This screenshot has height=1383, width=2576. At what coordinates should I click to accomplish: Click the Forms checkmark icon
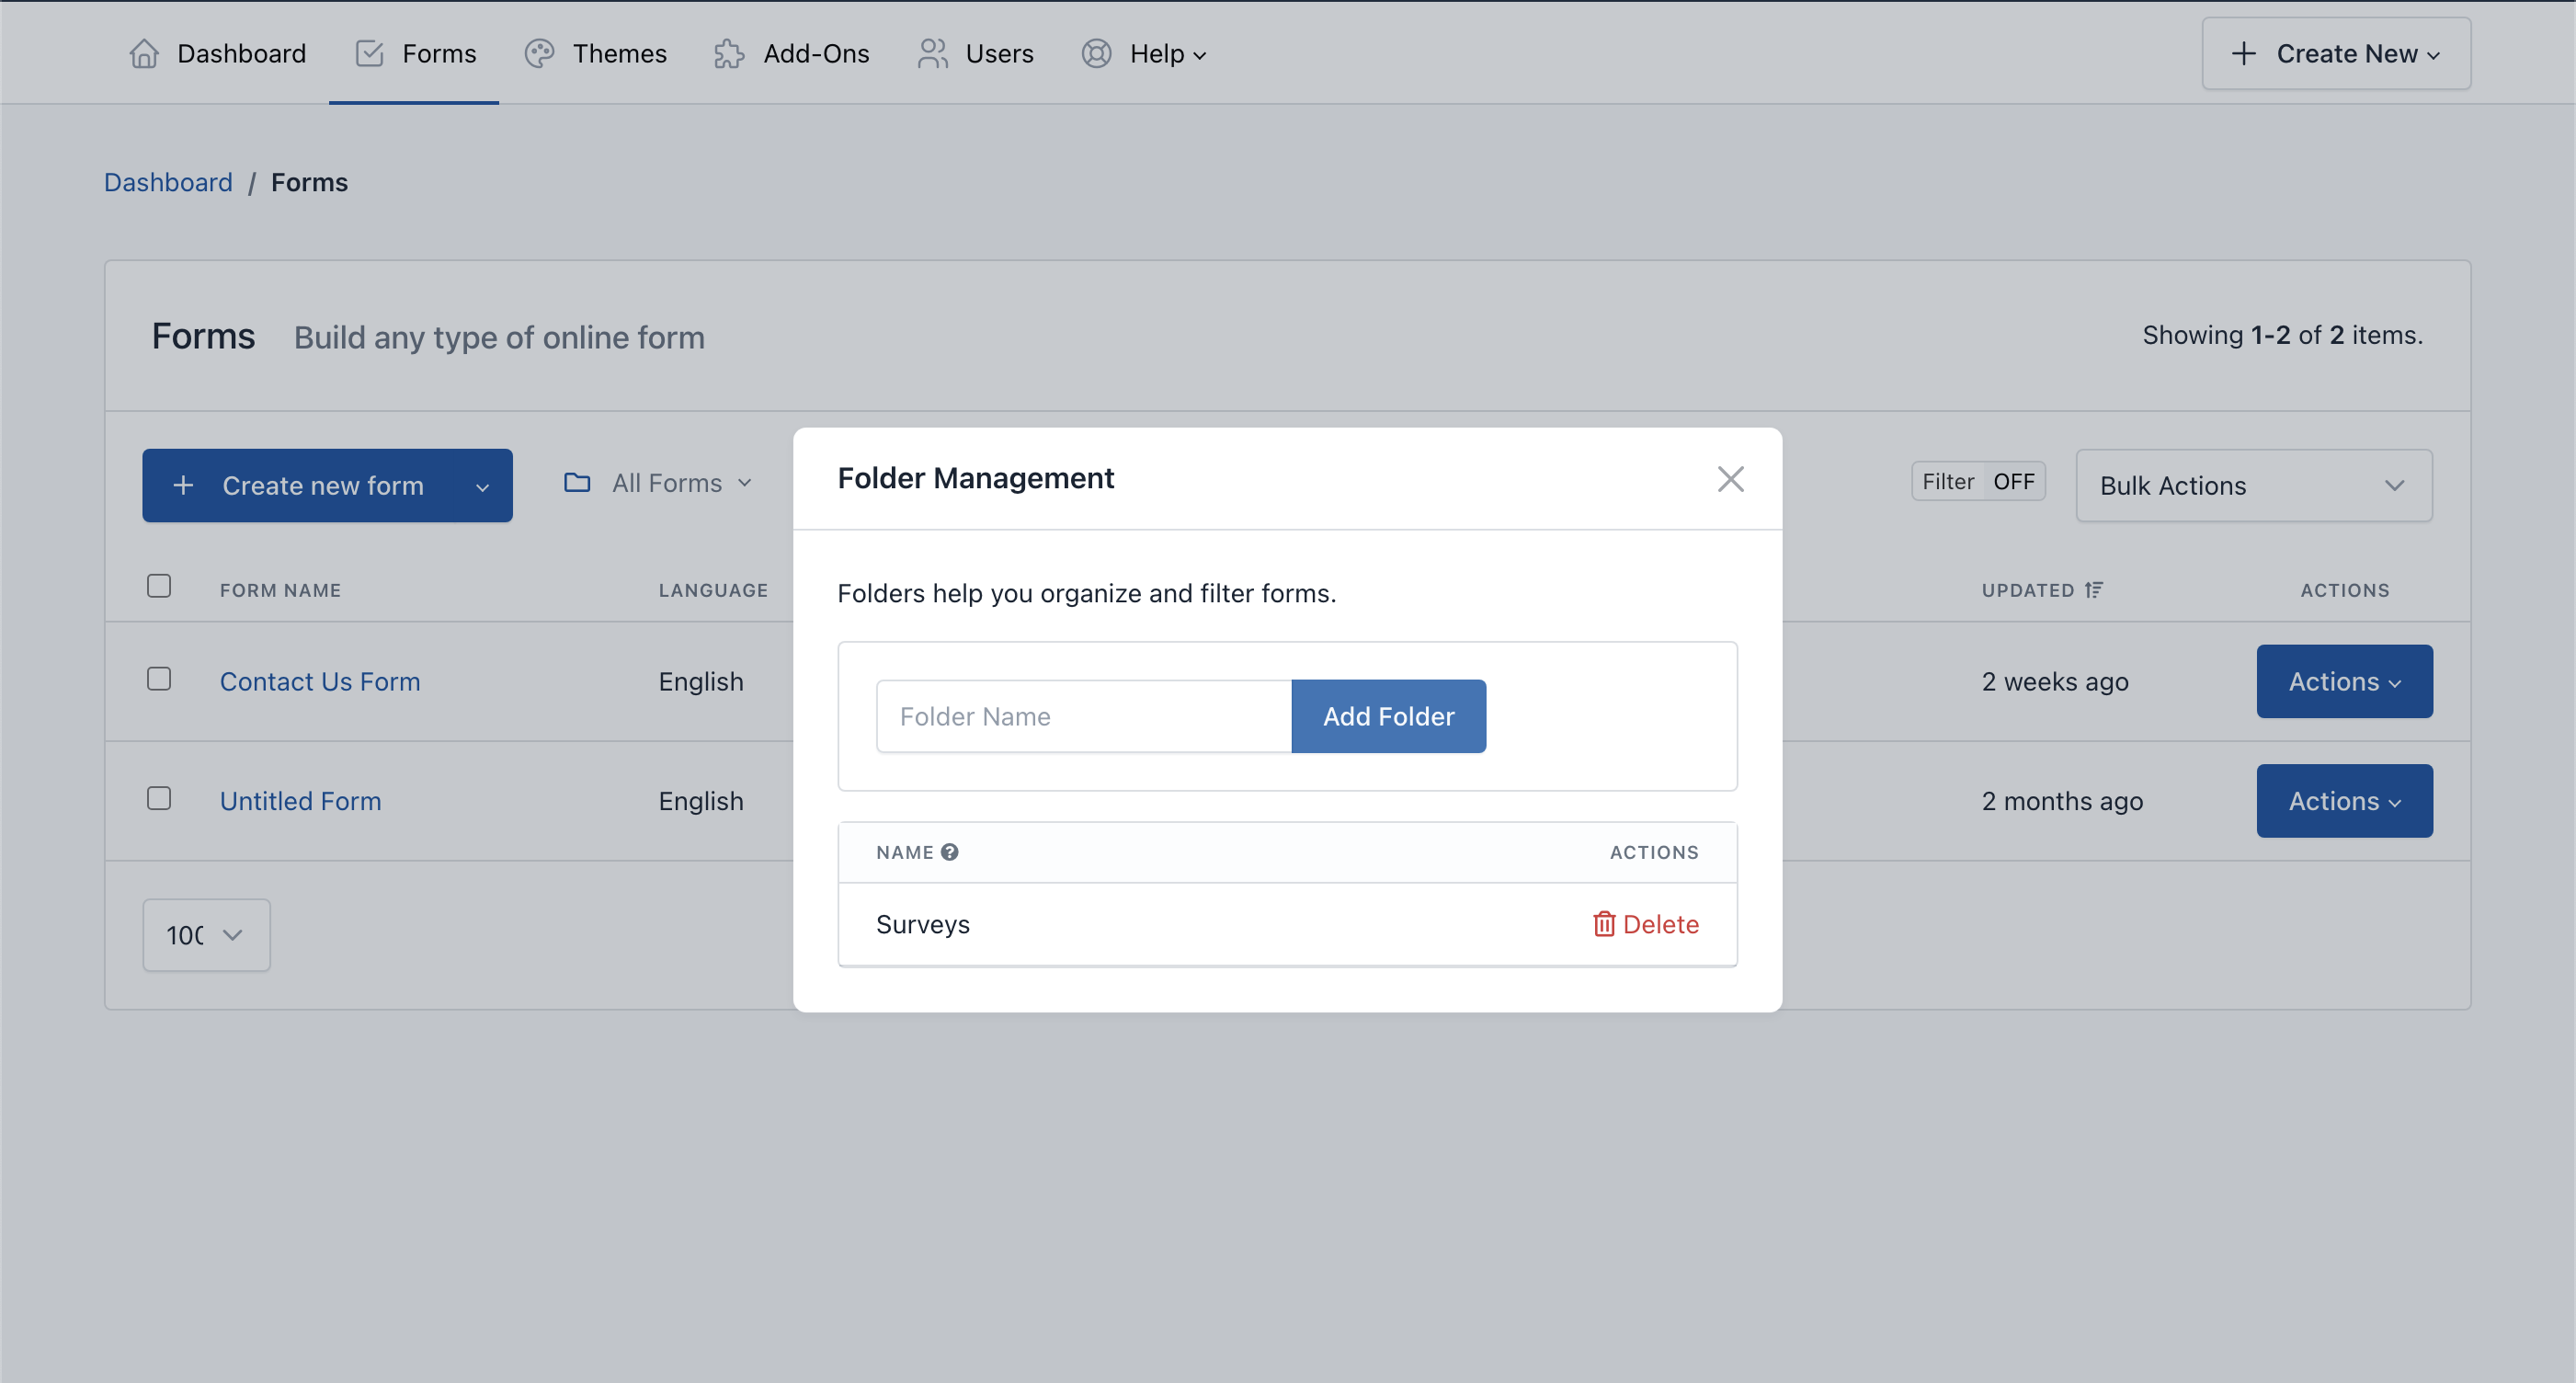pyautogui.click(x=368, y=52)
